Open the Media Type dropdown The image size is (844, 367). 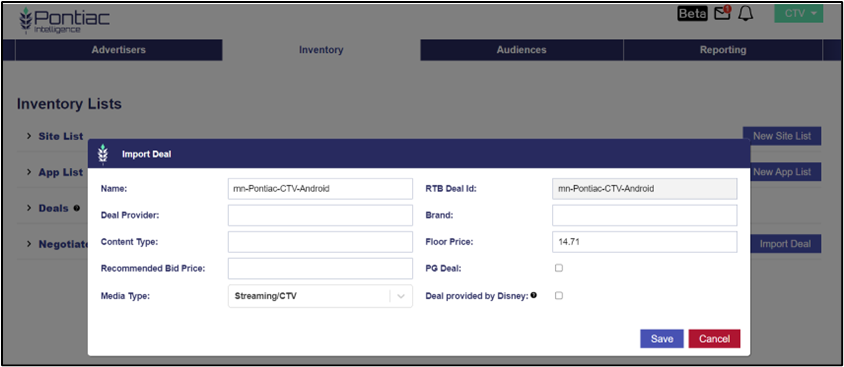(320, 296)
